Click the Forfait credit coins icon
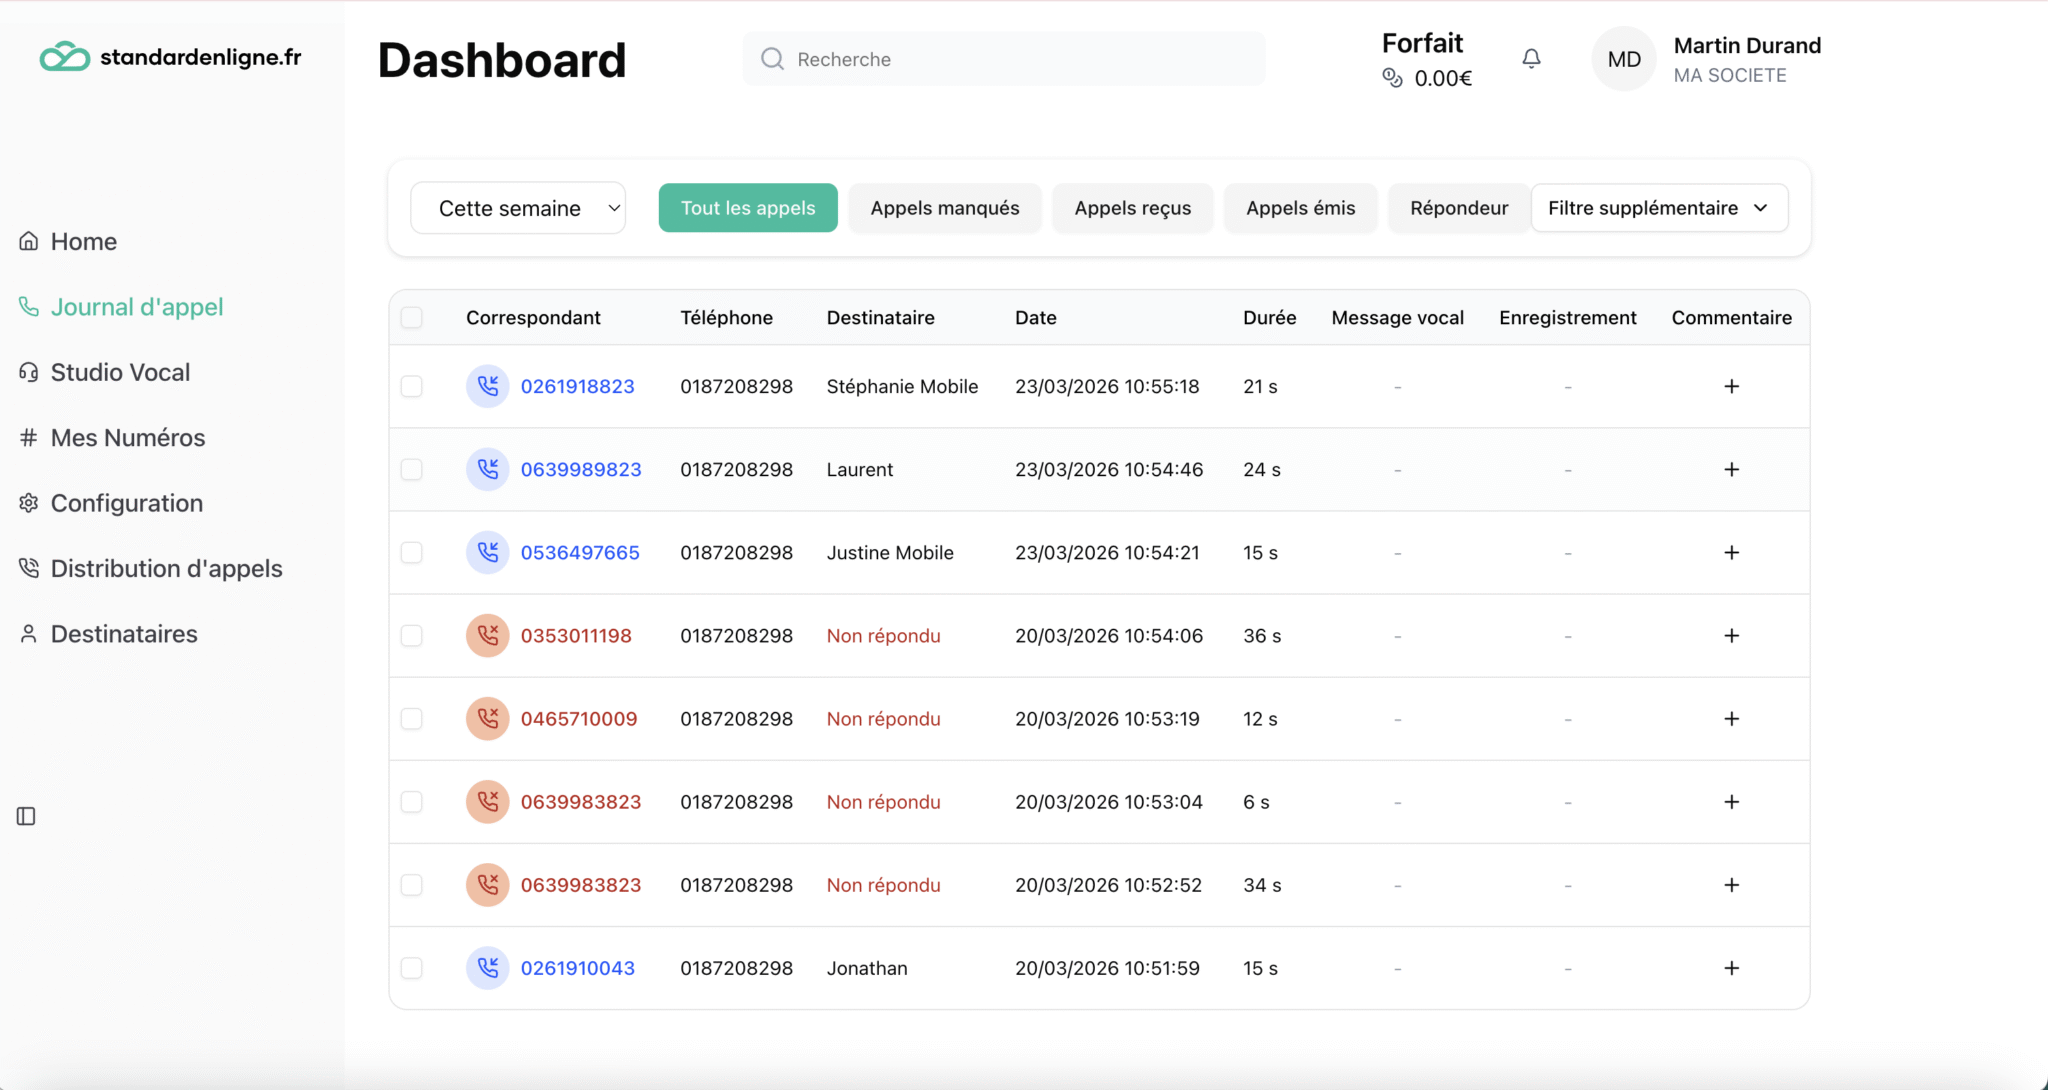 coord(1392,78)
